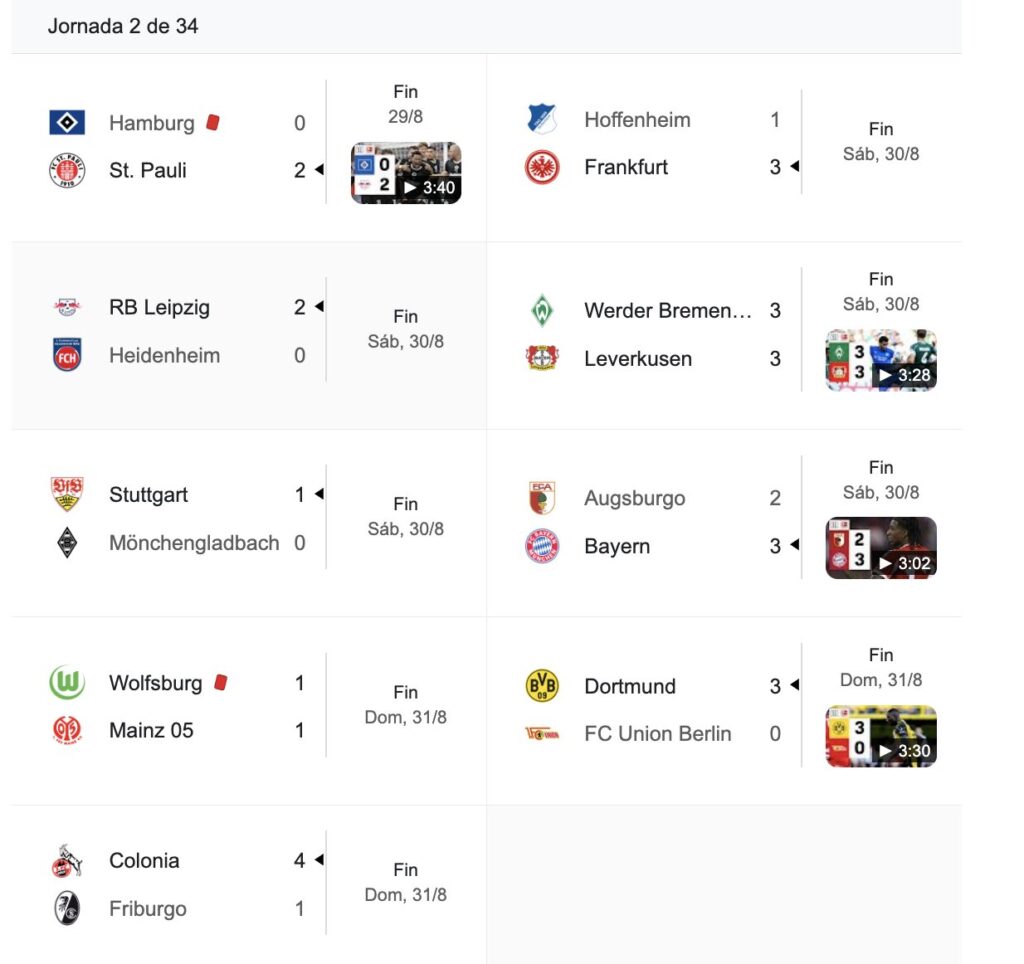
Task: Click the Jornada 2 de 34 header
Action: click(123, 27)
